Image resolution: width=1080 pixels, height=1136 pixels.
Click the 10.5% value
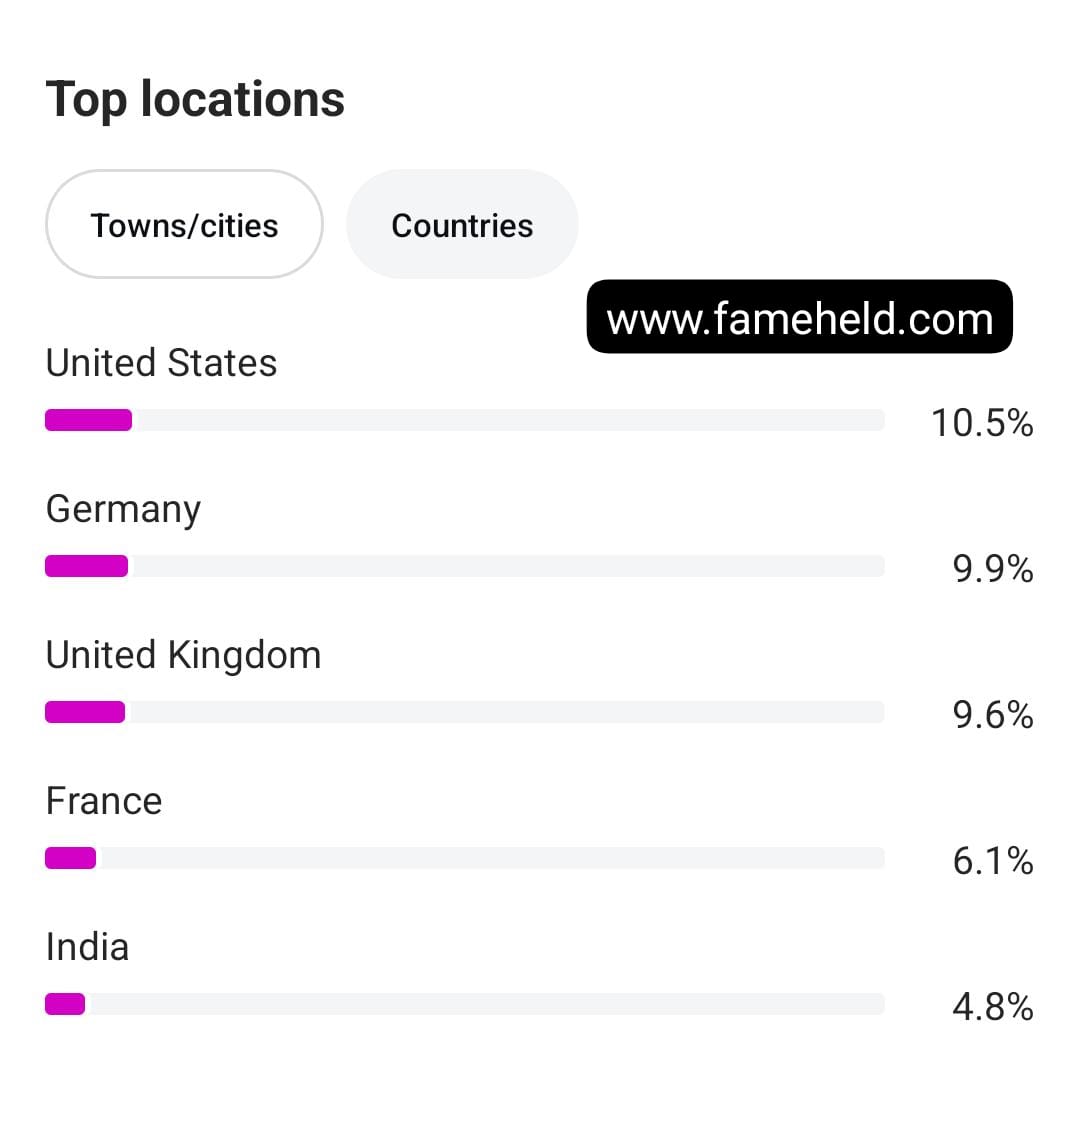(981, 423)
